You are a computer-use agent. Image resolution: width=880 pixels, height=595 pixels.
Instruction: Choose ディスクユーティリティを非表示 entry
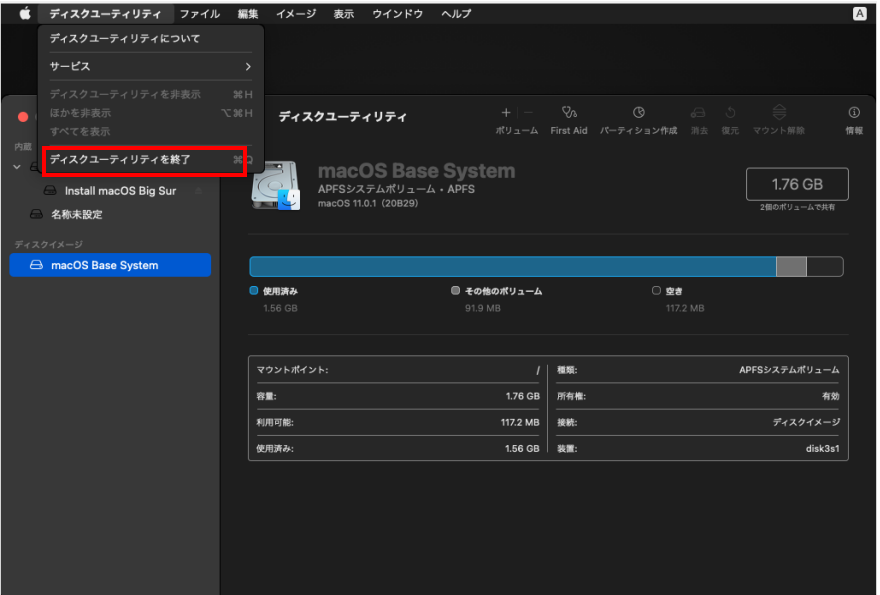point(150,94)
